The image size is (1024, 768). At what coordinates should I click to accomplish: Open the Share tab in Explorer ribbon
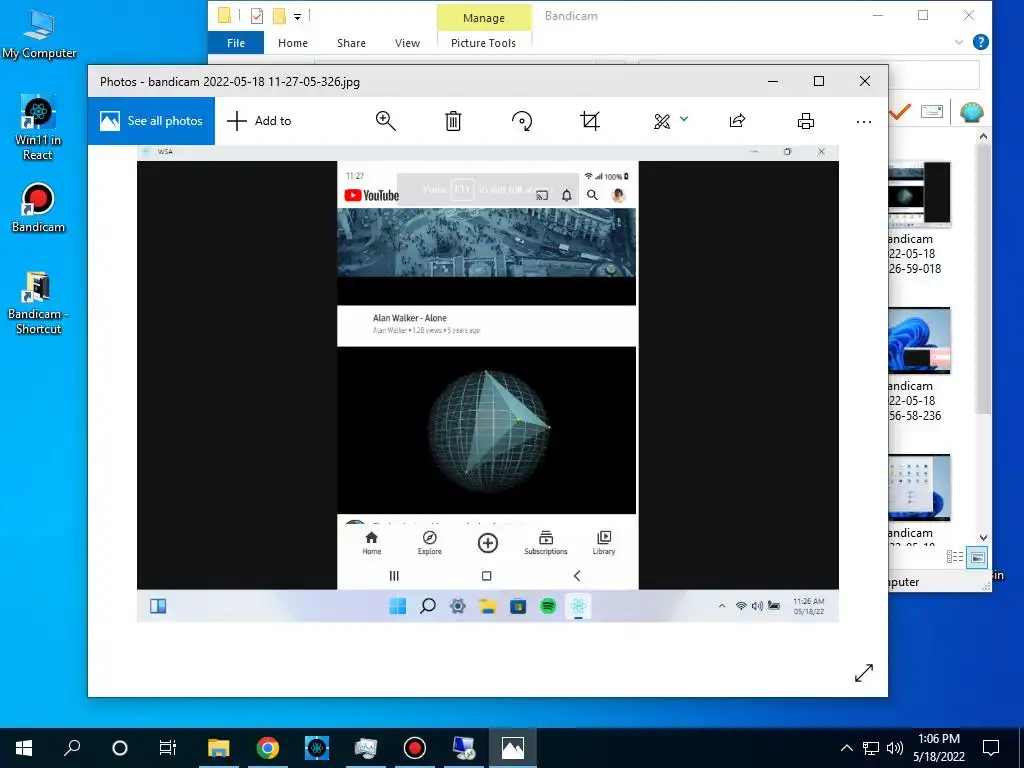pyautogui.click(x=351, y=43)
